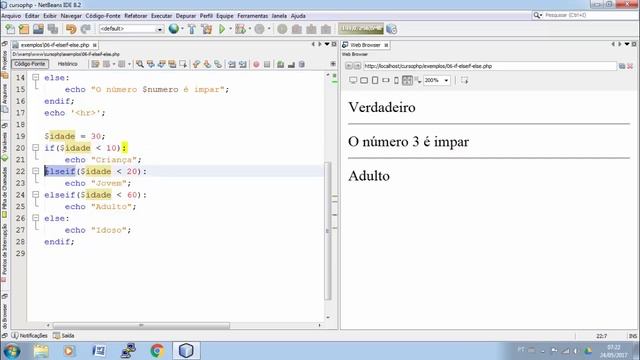This screenshot has height=360, width=640.
Task: Click the Open Project toolbar icon
Action: tap(38, 29)
